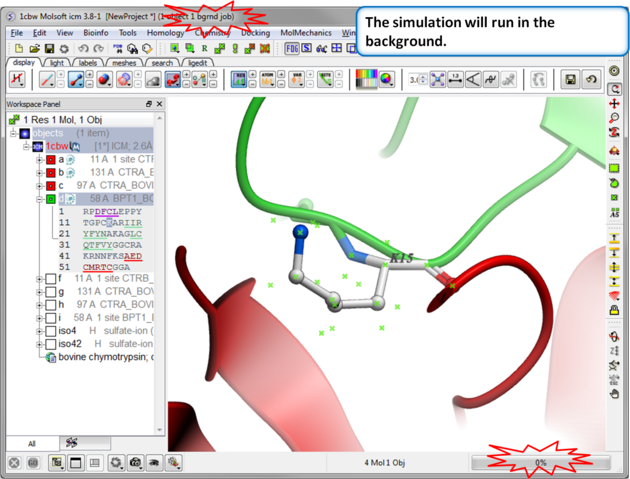Toggle display checkbox for iso42 sulfate-ion
The height and width of the screenshot is (479, 630).
tap(50, 343)
